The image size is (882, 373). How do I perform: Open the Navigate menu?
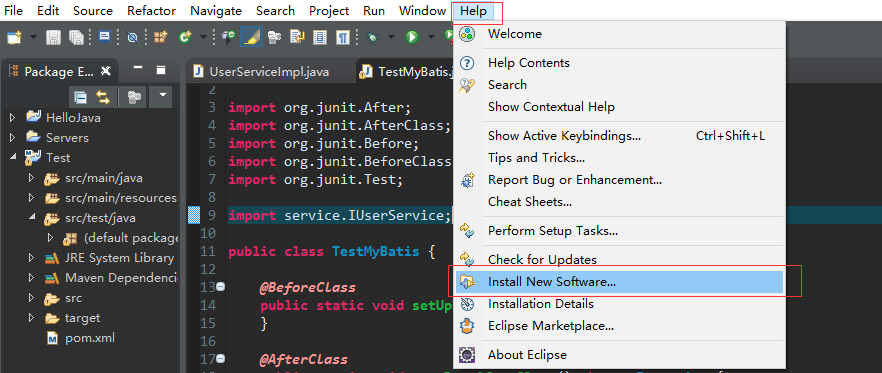click(216, 11)
